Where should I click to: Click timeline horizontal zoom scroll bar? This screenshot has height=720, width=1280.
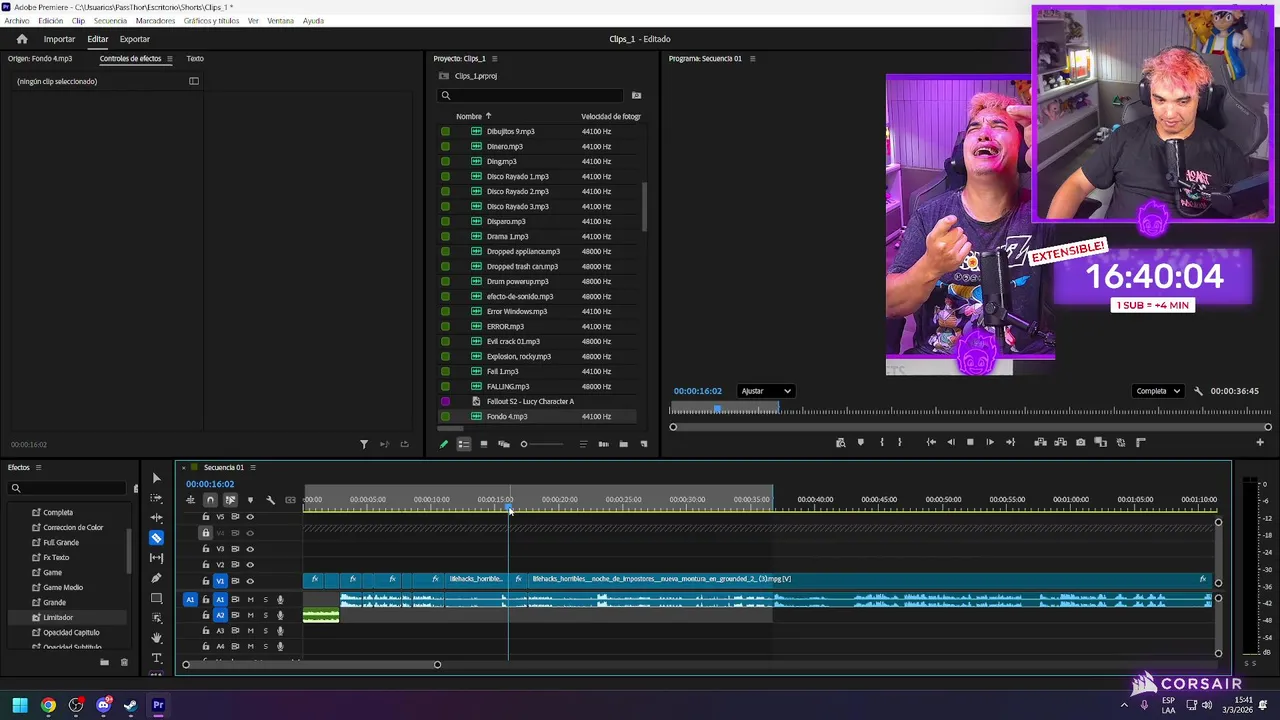[311, 664]
